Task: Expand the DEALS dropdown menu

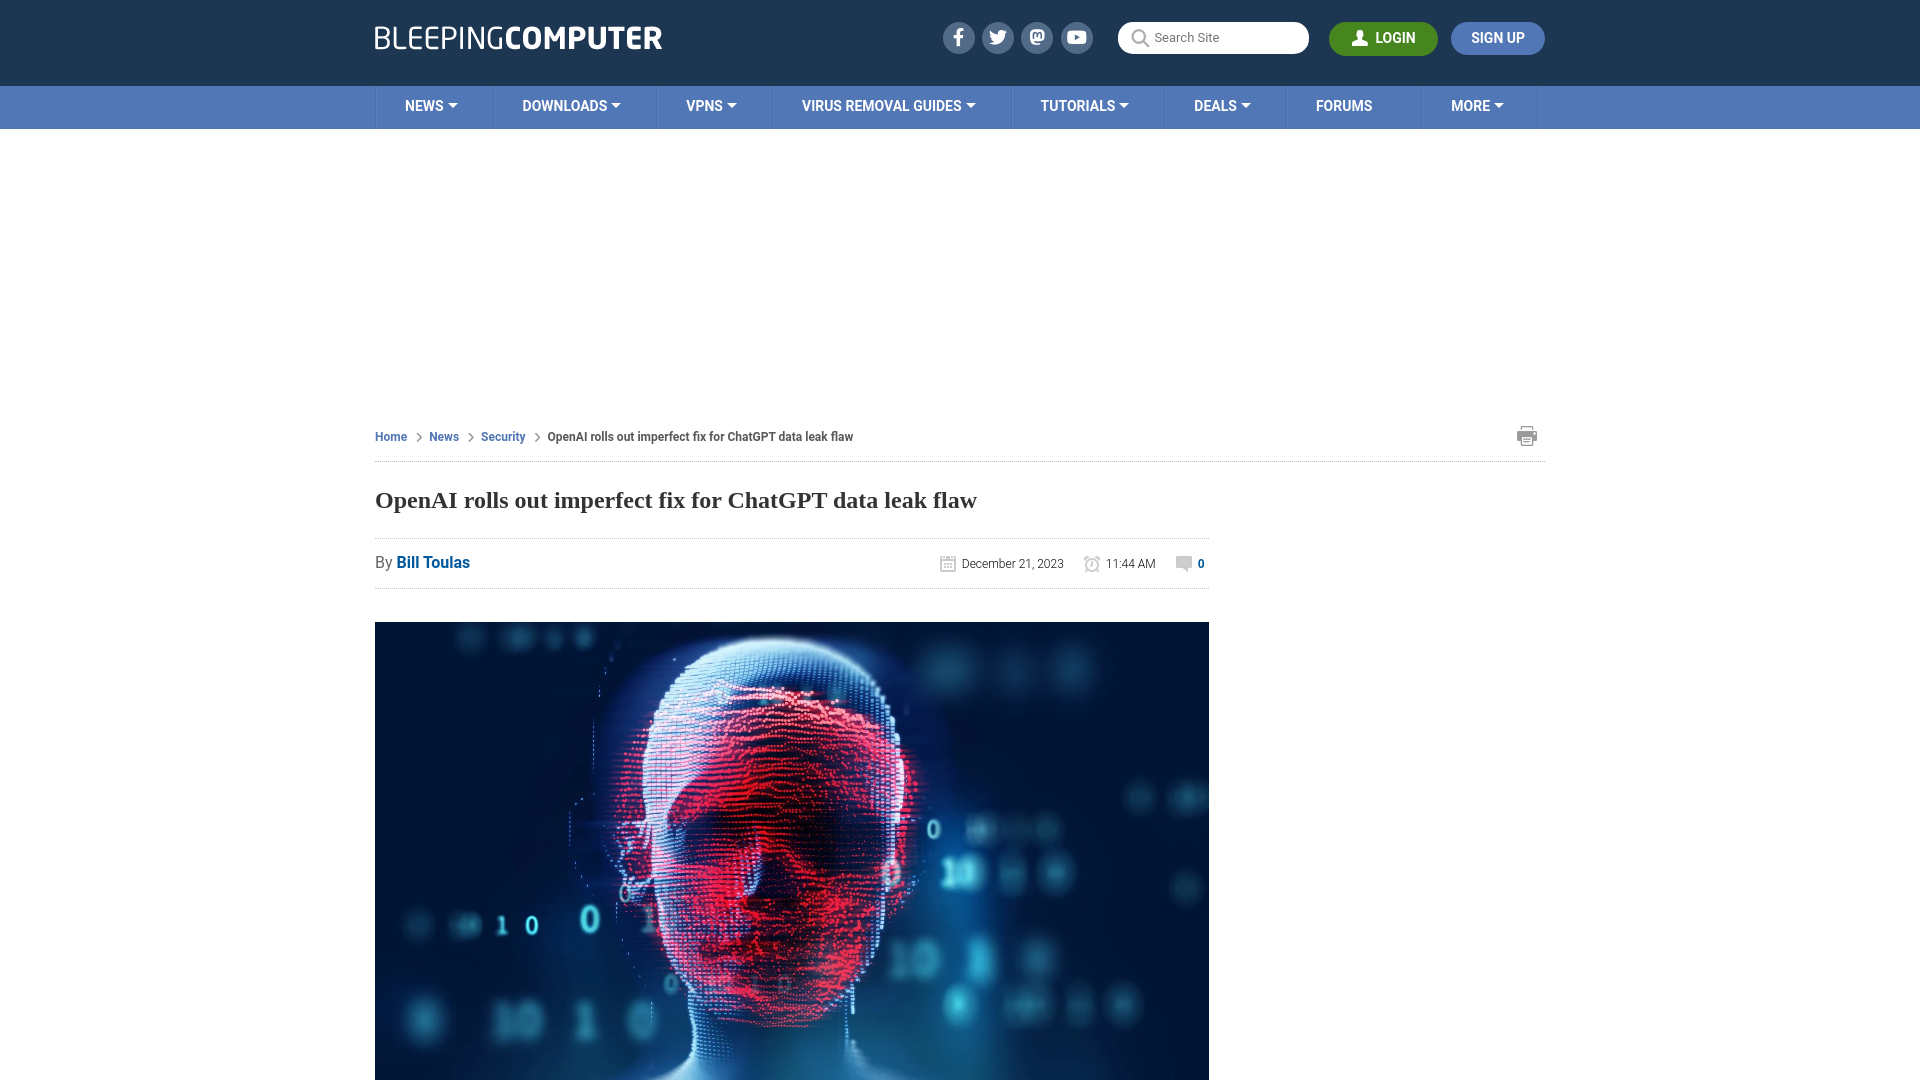Action: (1221, 107)
